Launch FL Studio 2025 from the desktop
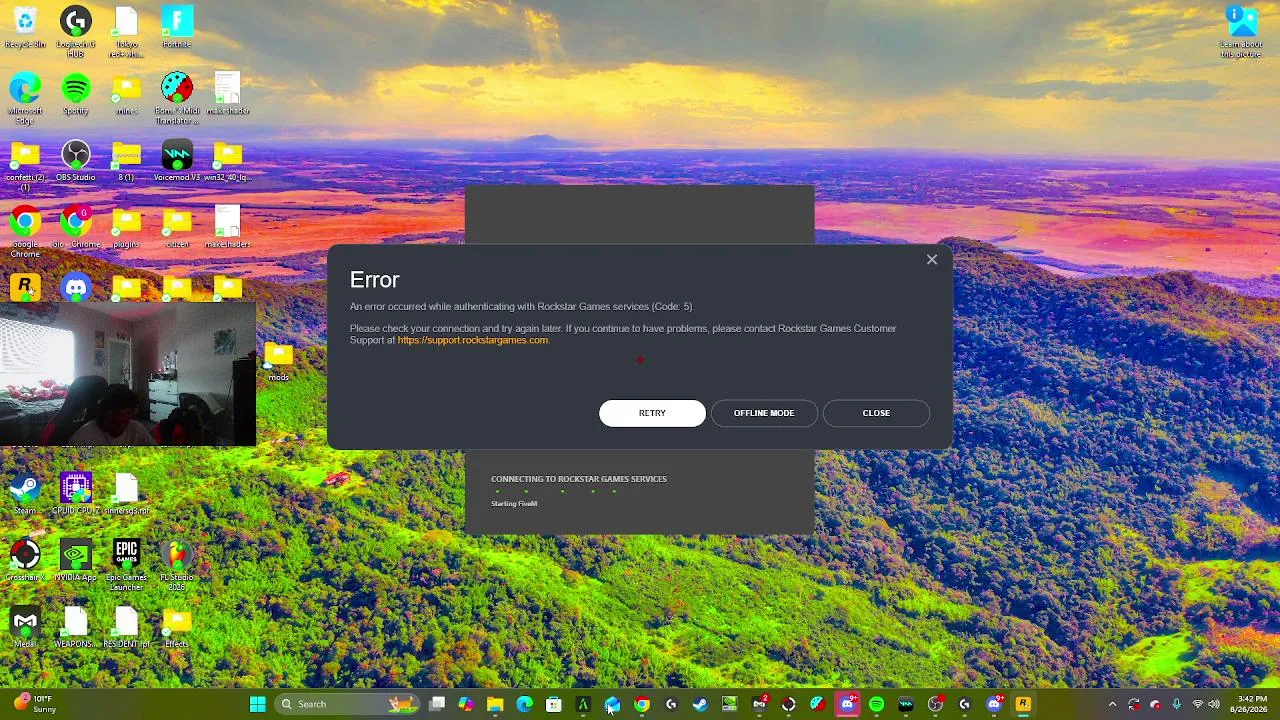This screenshot has height=720, width=1280. point(177,565)
